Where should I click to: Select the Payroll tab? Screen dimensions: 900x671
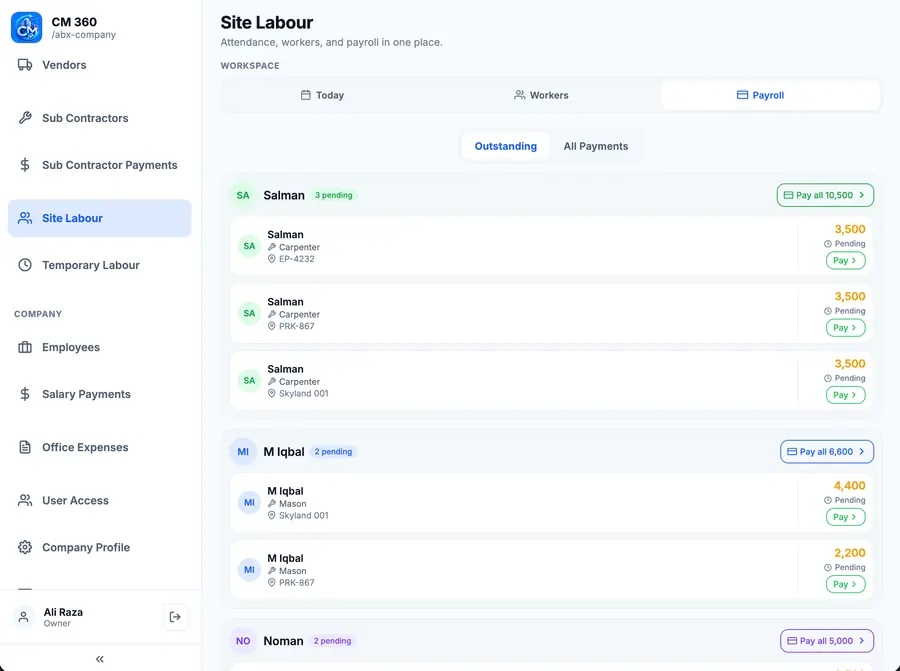(770, 95)
